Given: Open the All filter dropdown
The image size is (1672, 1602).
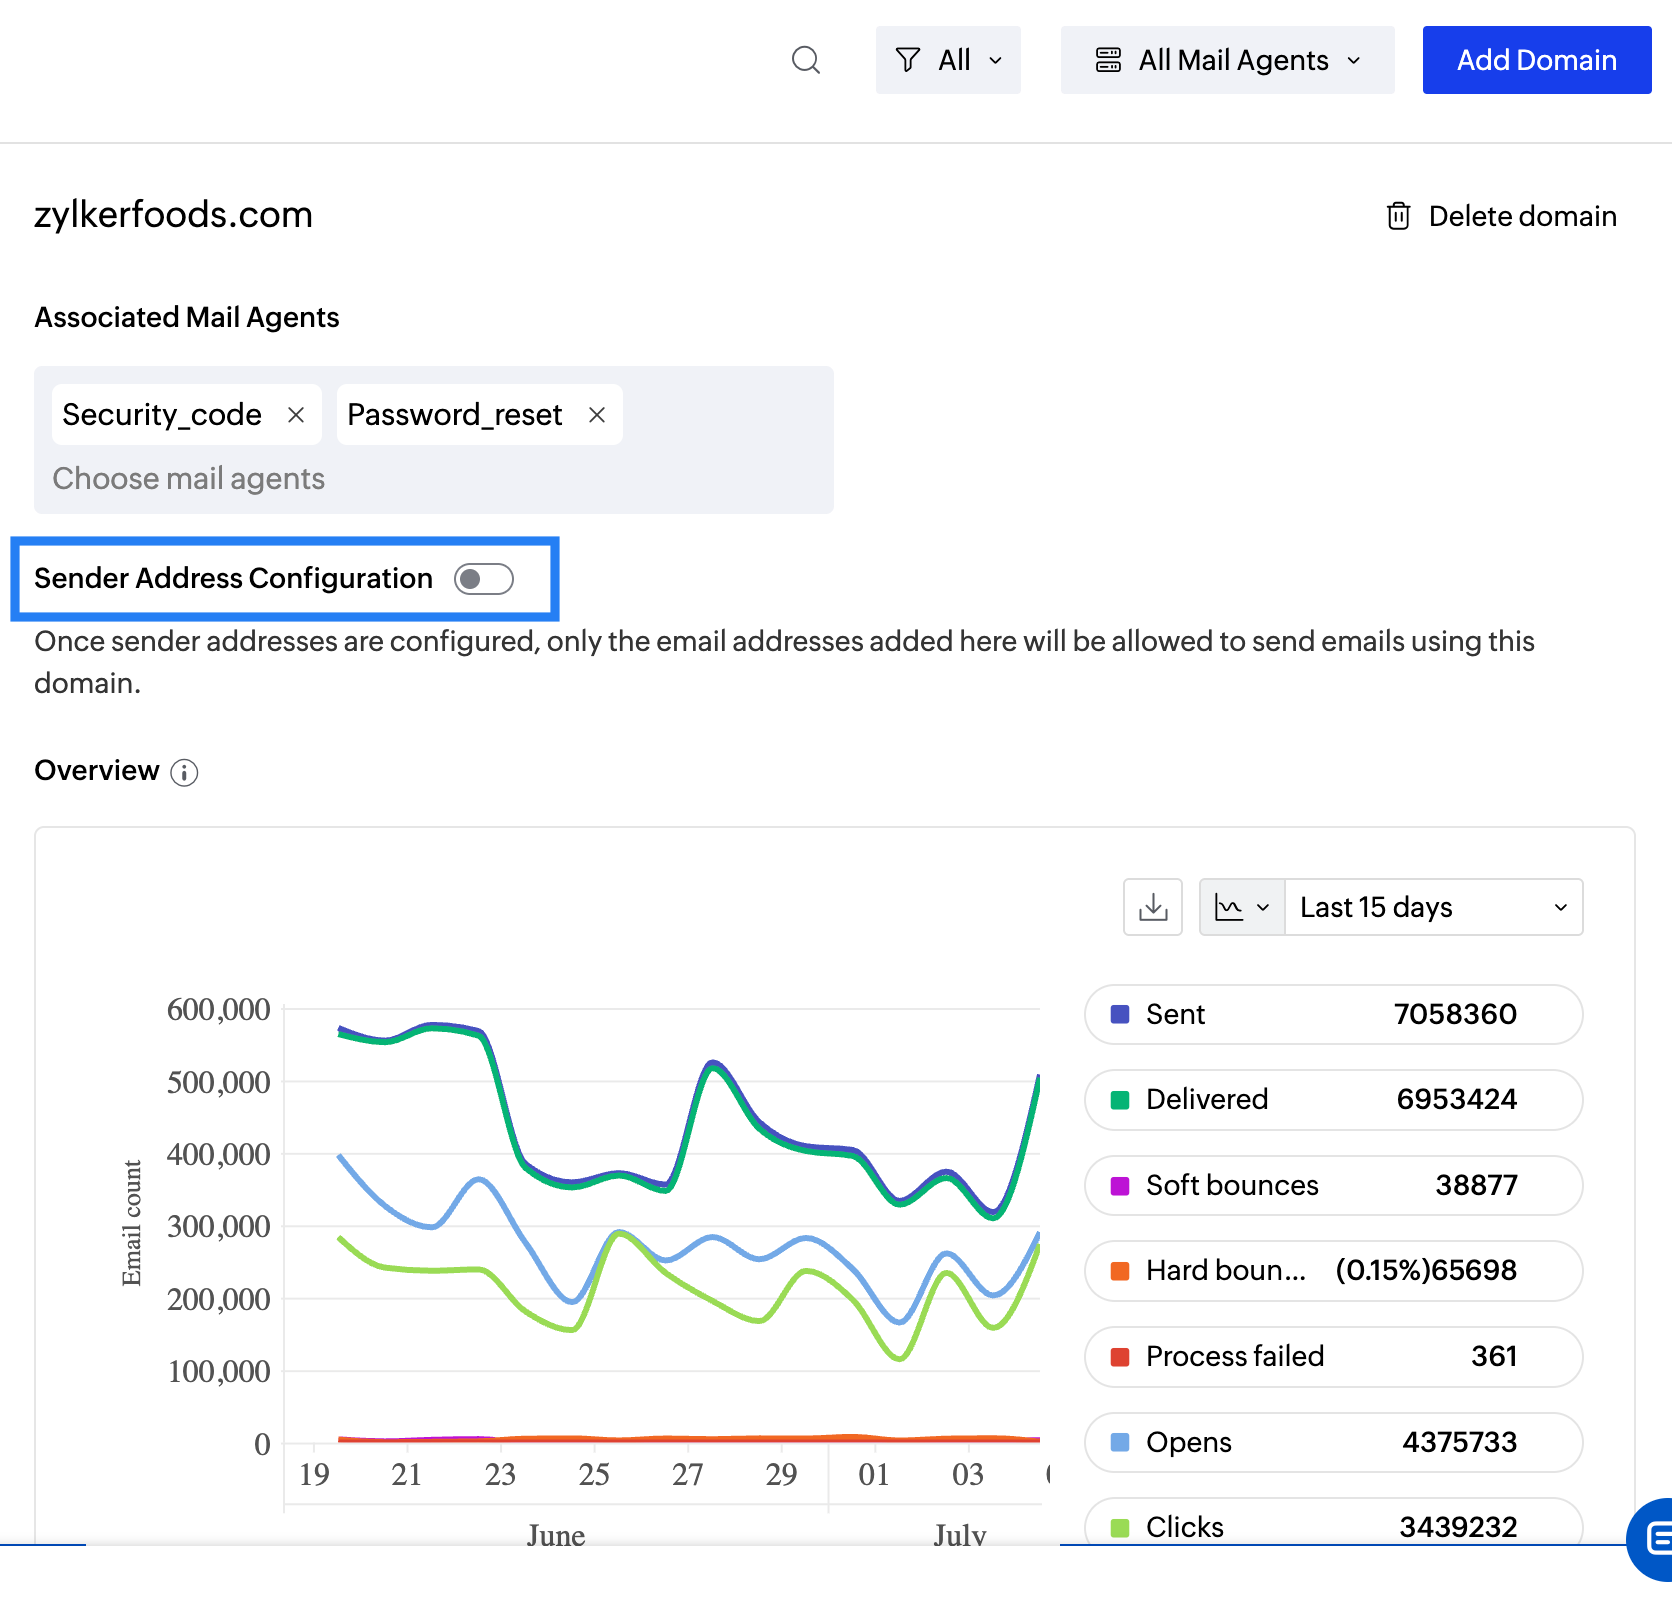Looking at the screenshot, I should 948,60.
